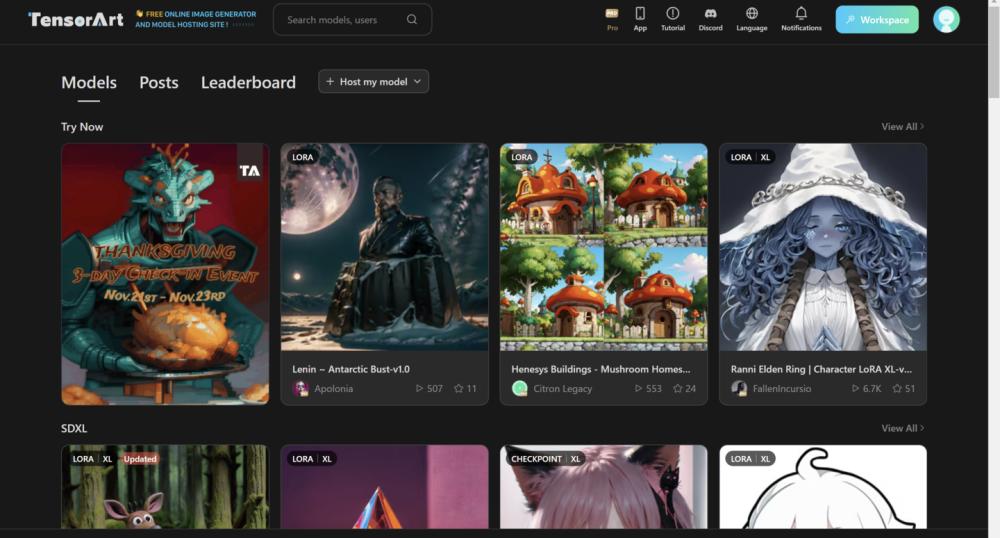Click the star icon on Lenin card
The width and height of the screenshot is (1000, 538).
click(459, 388)
